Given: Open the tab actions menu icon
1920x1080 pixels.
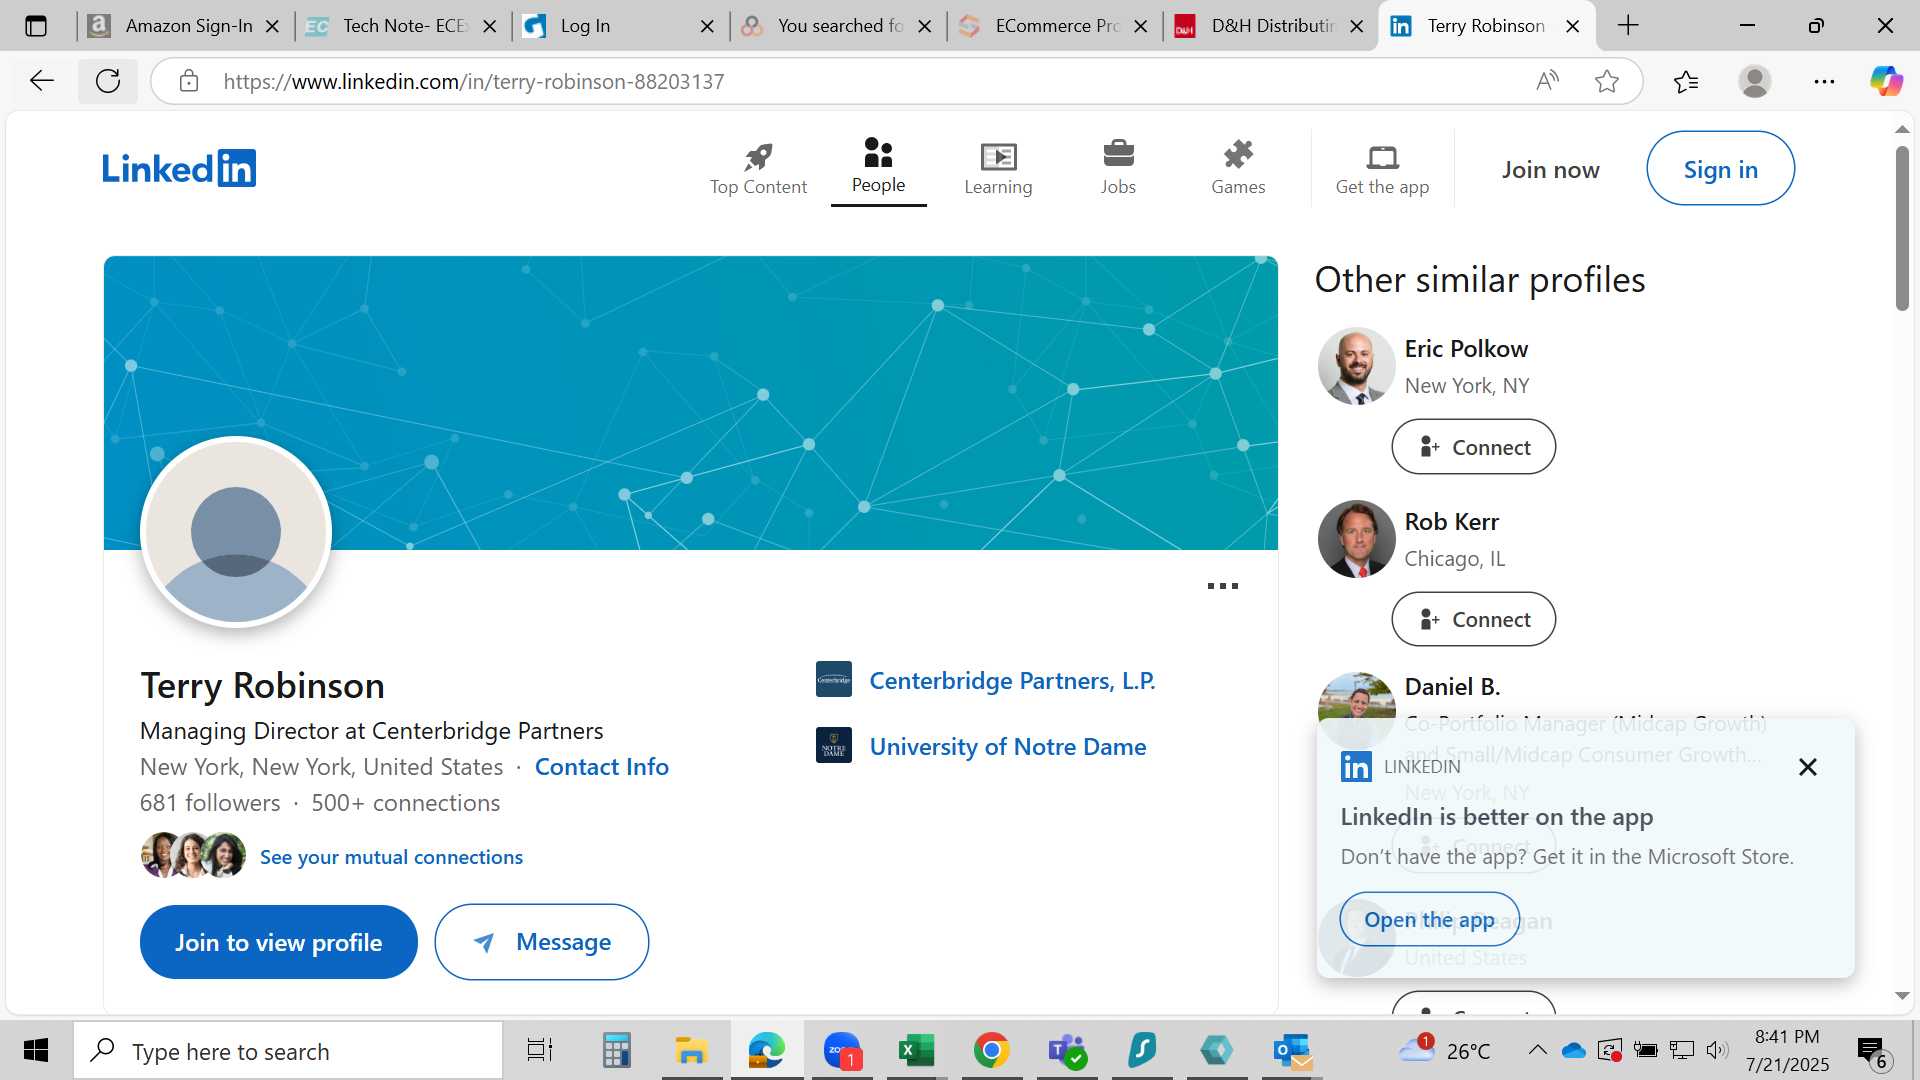Looking at the screenshot, I should pyautogui.click(x=36, y=26).
